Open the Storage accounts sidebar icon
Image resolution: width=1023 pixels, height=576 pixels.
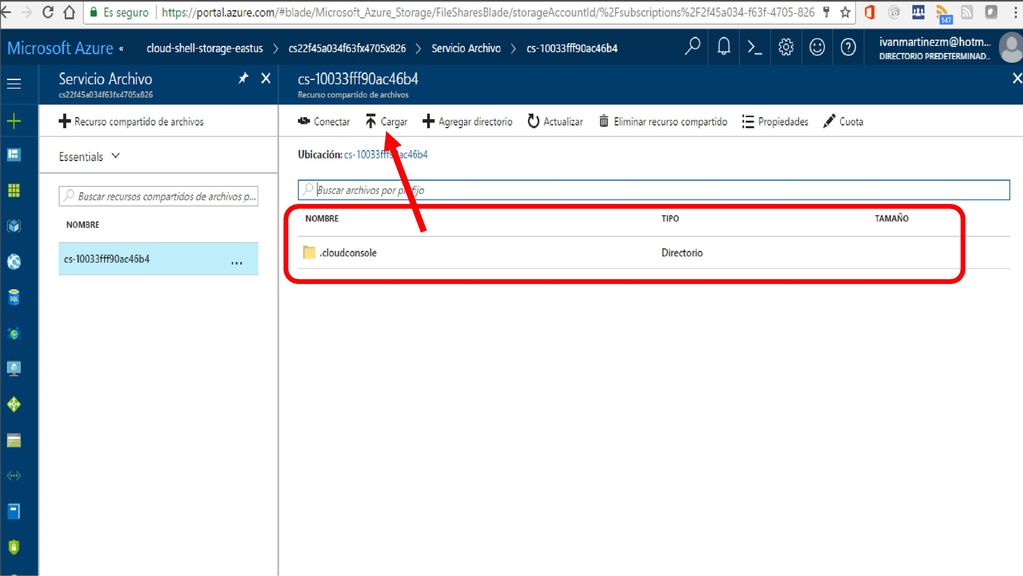[x=14, y=440]
